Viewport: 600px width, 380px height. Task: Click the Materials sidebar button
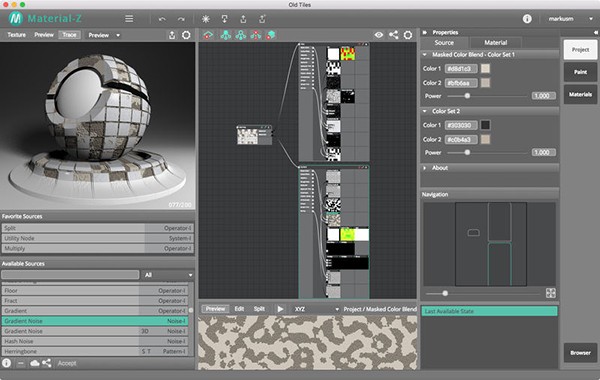pyautogui.click(x=580, y=94)
